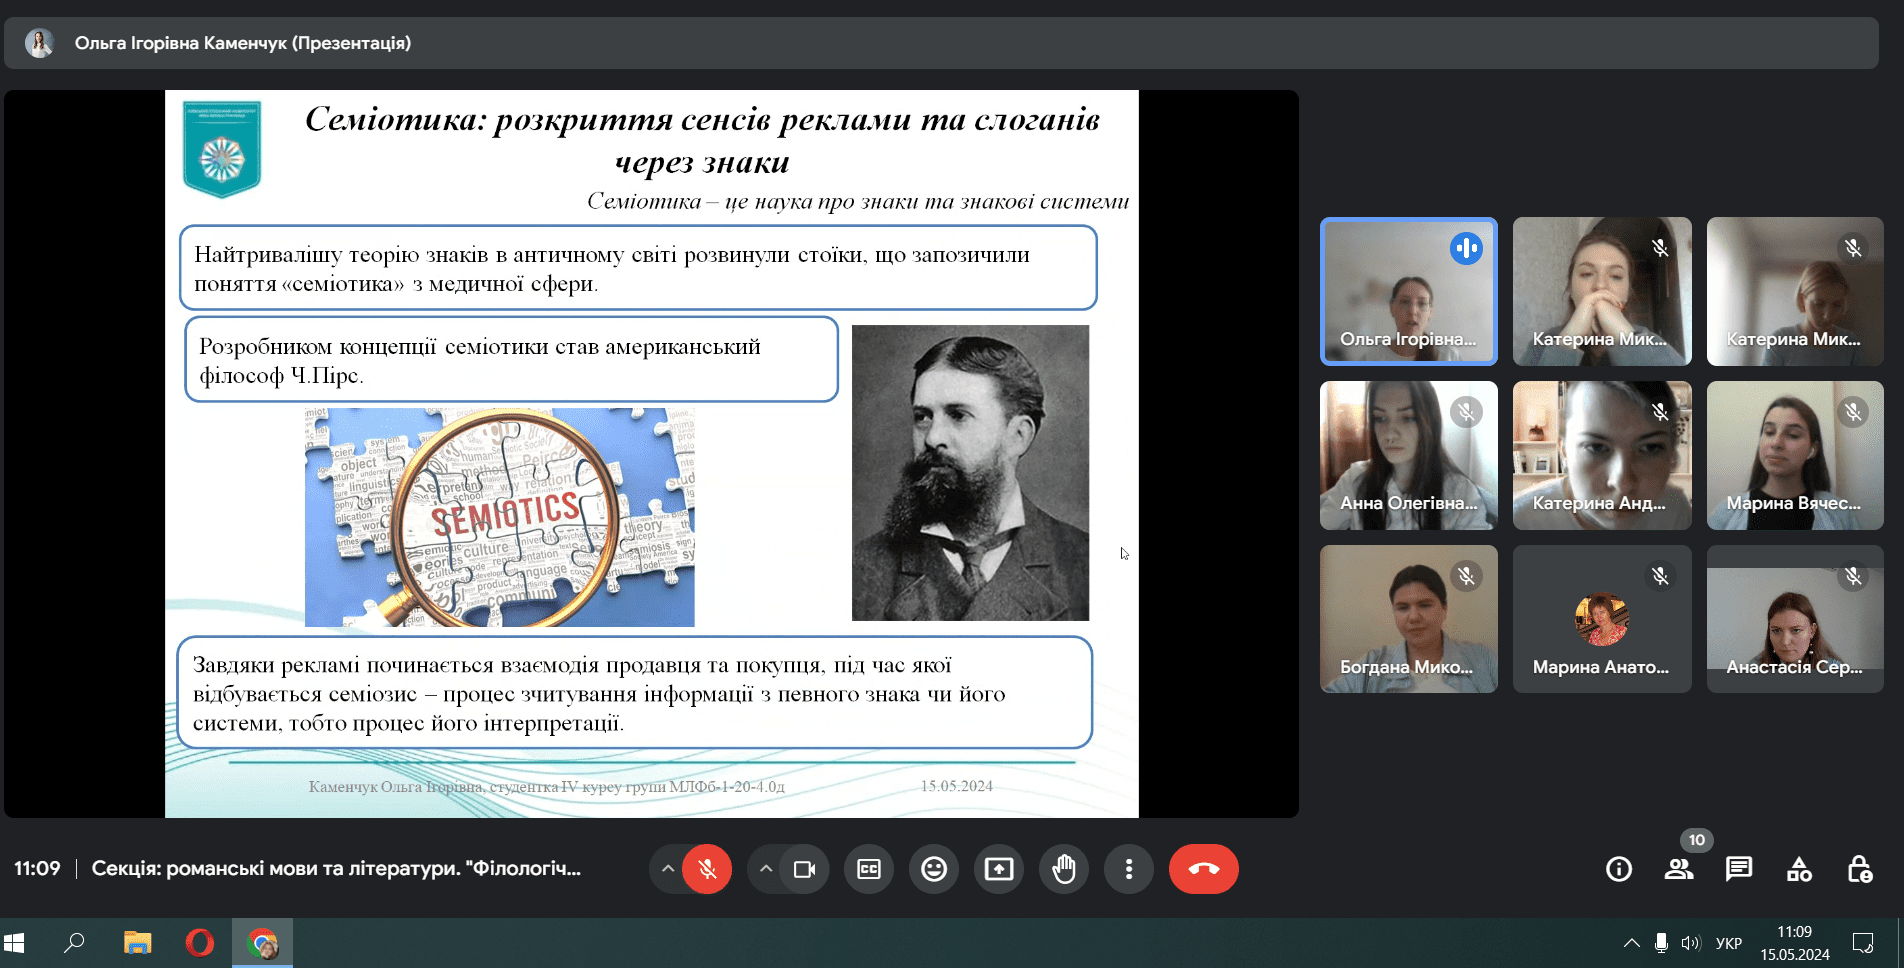This screenshot has width=1904, height=968.
Task: Select Ольга Ігорівна's pinned video tile
Action: (1408, 291)
